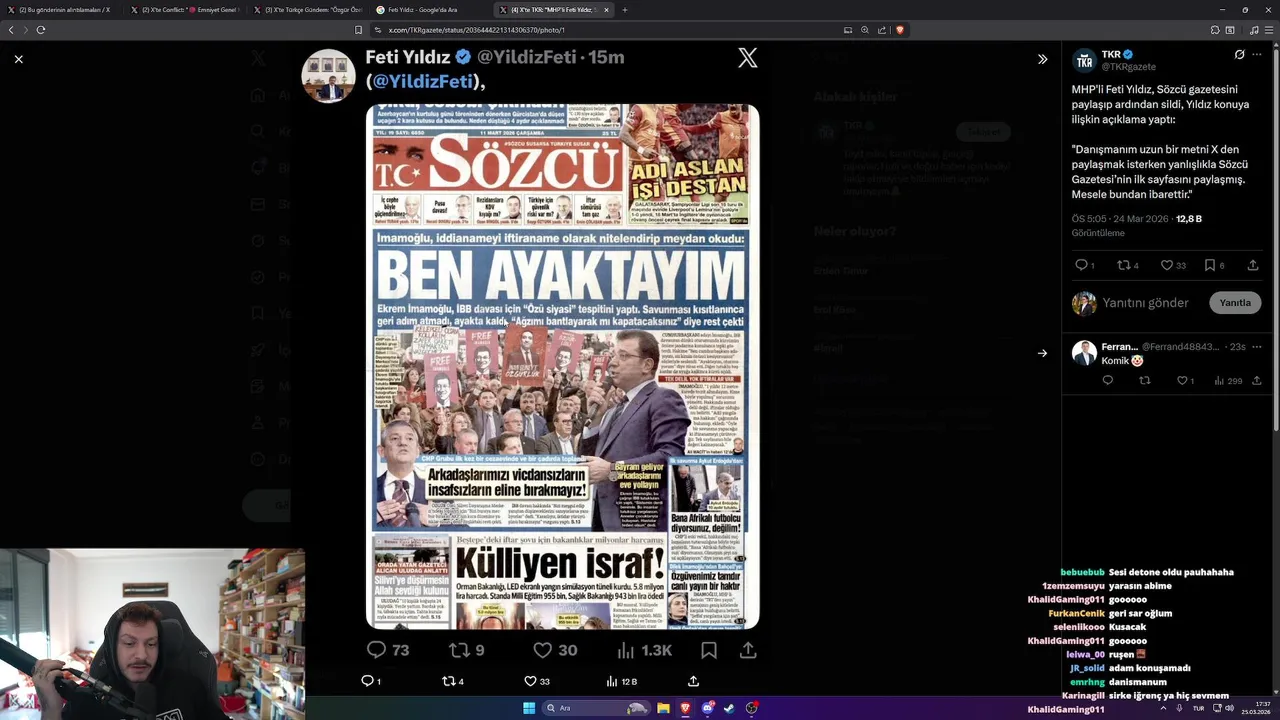The height and width of the screenshot is (720, 1280).
Task: Open File Explorer from taskbar
Action: coord(663,708)
